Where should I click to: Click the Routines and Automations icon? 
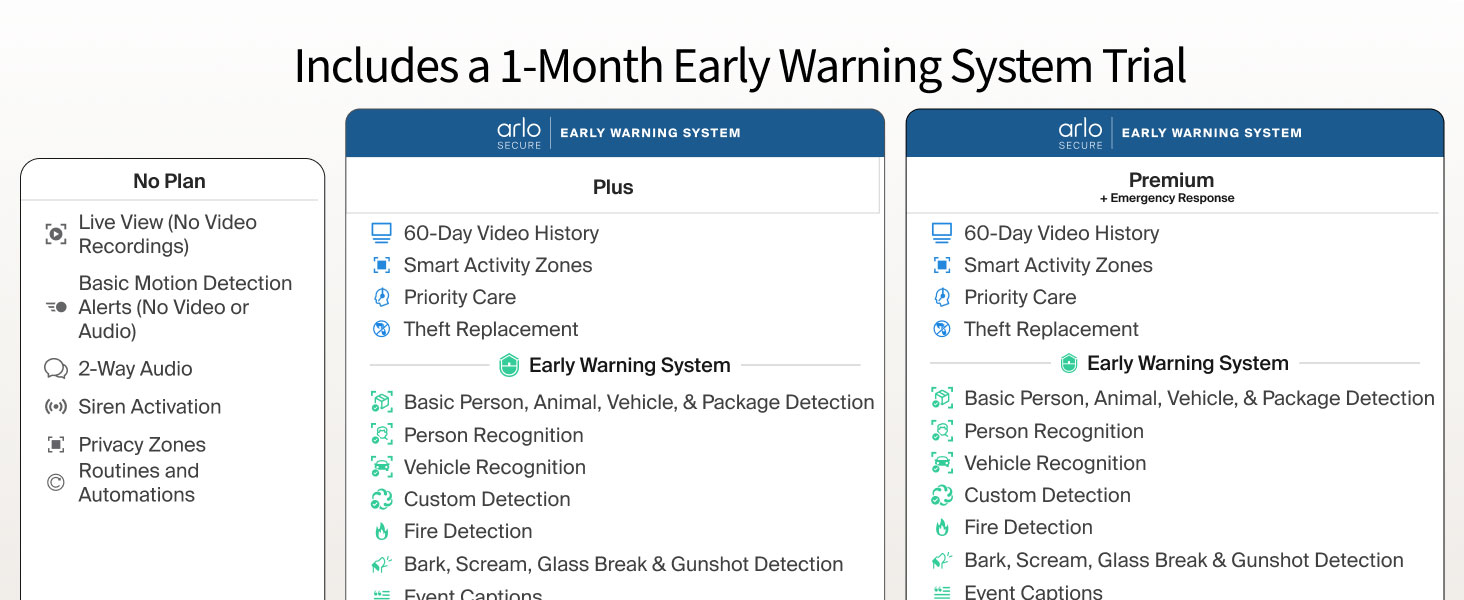[56, 483]
